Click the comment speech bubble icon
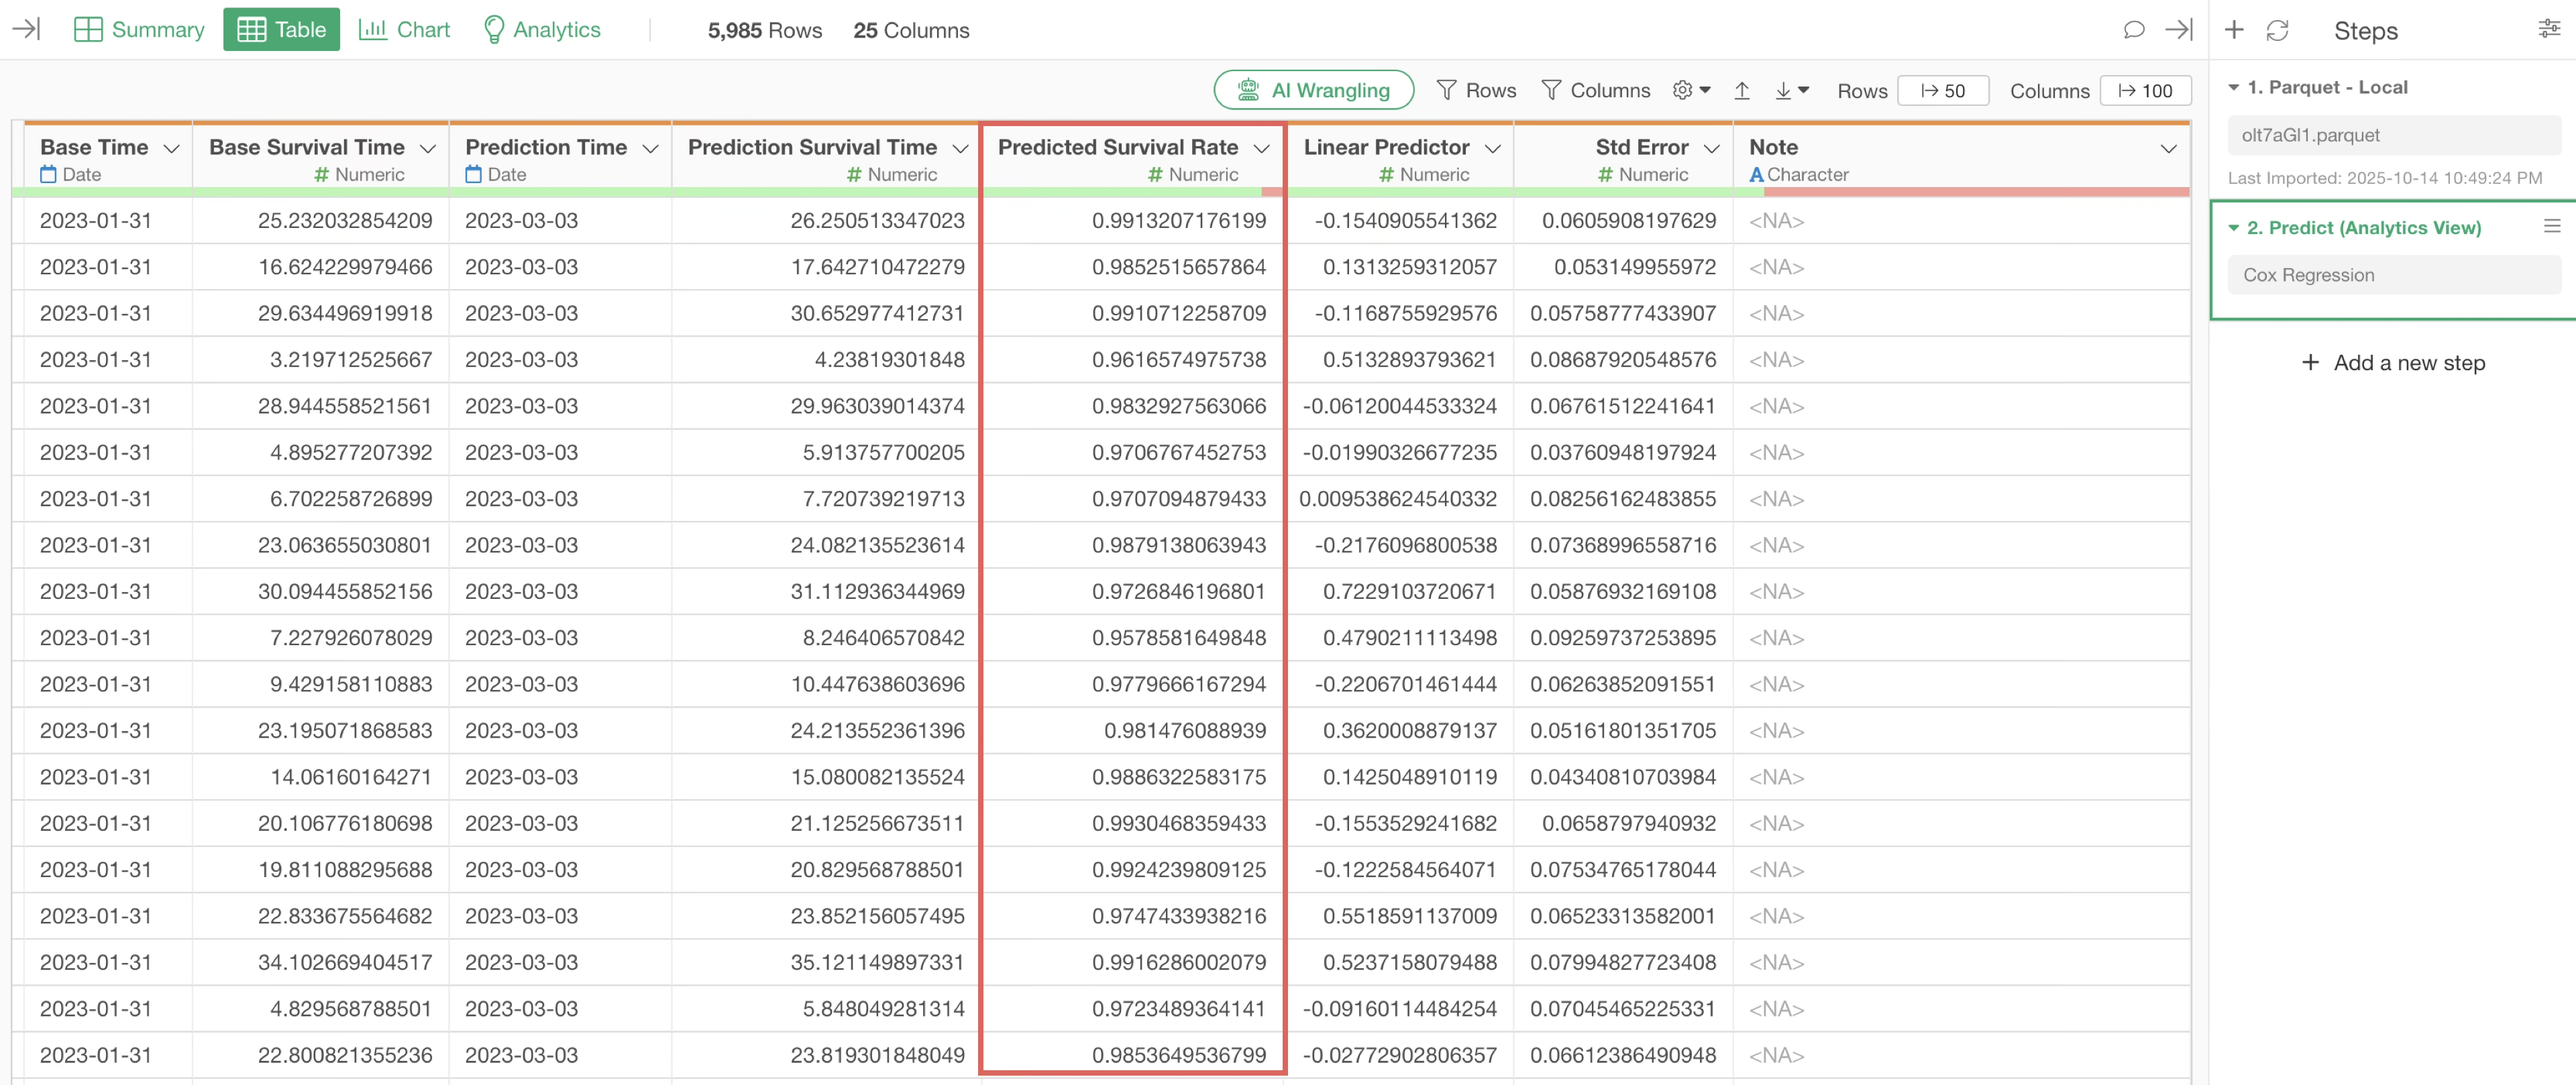The width and height of the screenshot is (2576, 1085). (x=2133, y=30)
